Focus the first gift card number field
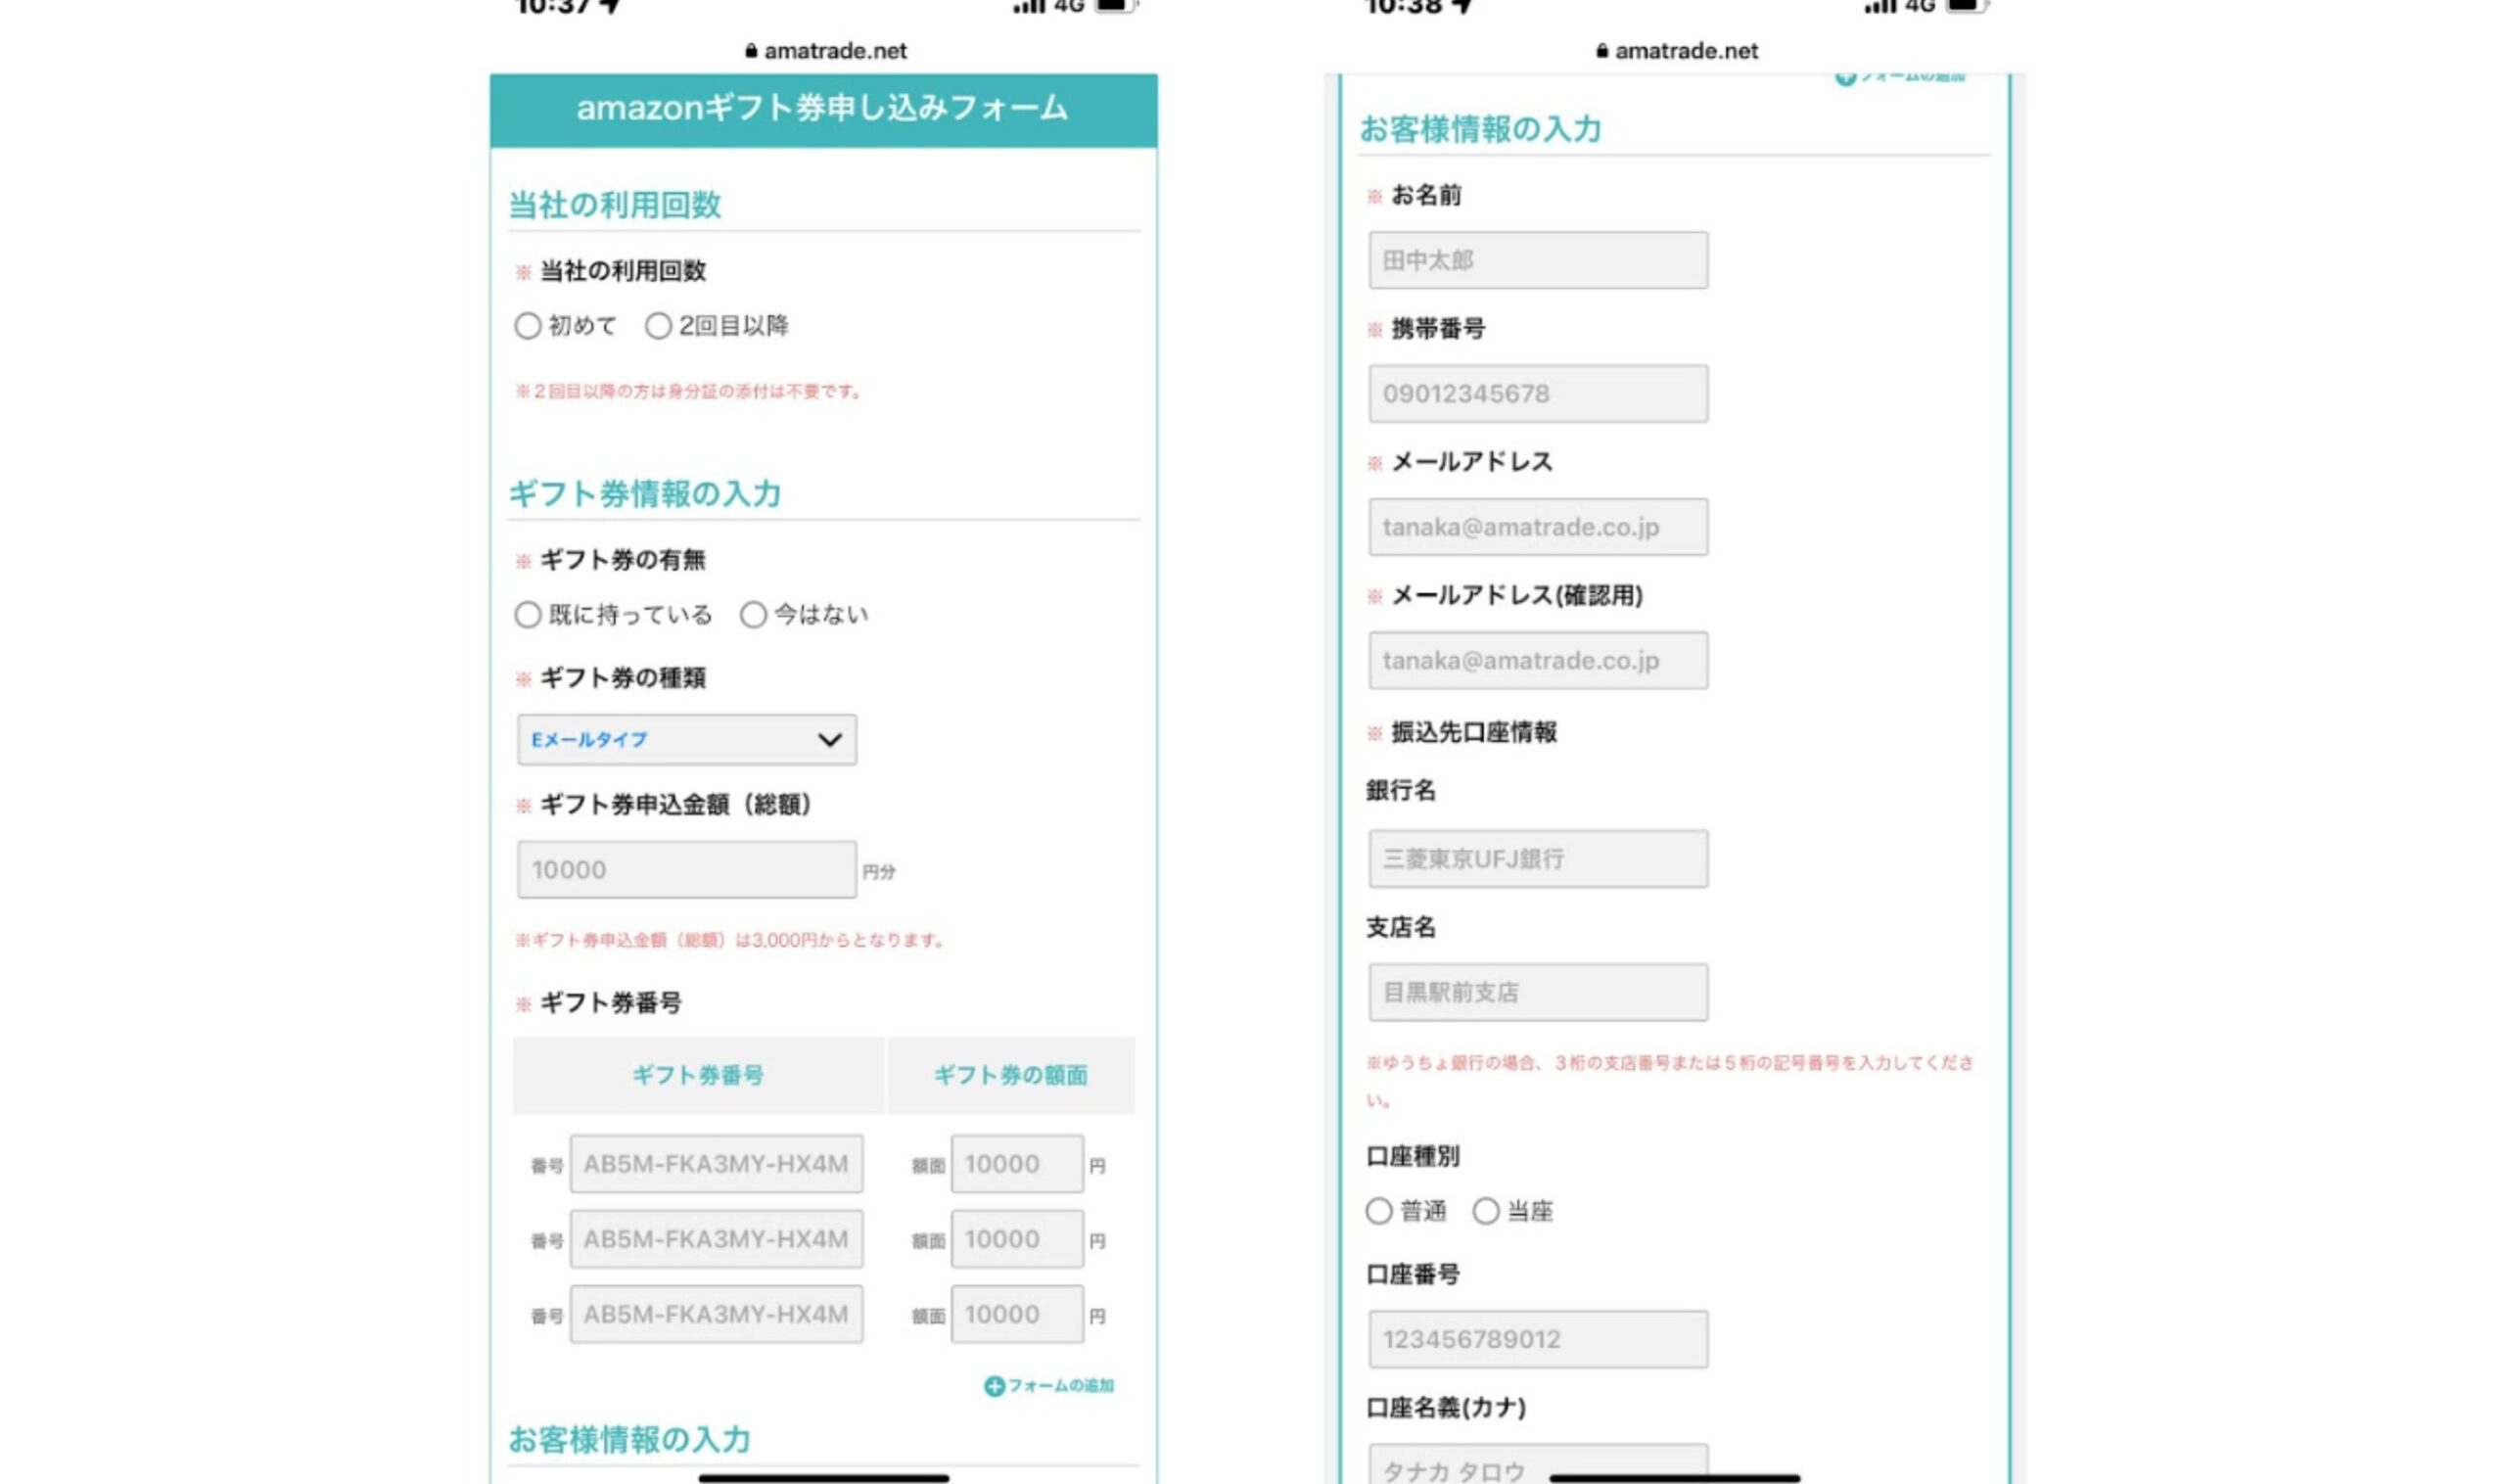Image resolution: width=2506 pixels, height=1484 pixels. [716, 1164]
